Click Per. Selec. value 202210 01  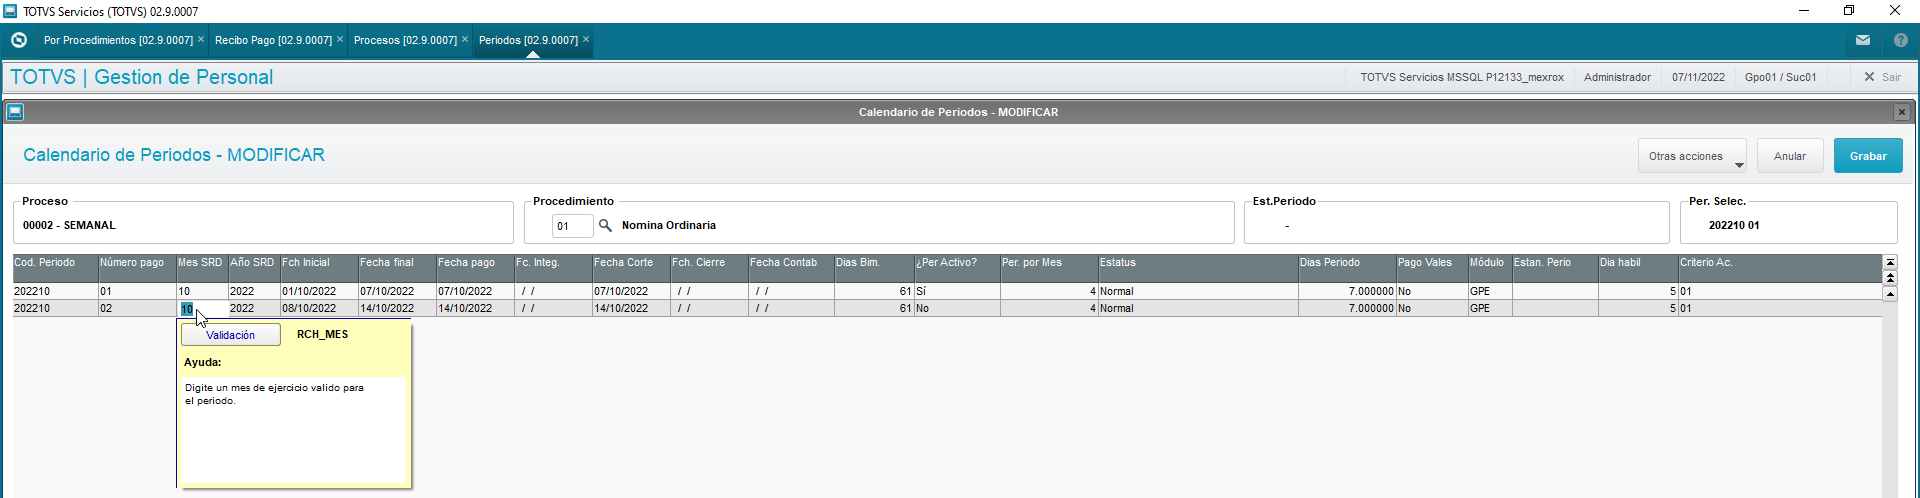1734,226
